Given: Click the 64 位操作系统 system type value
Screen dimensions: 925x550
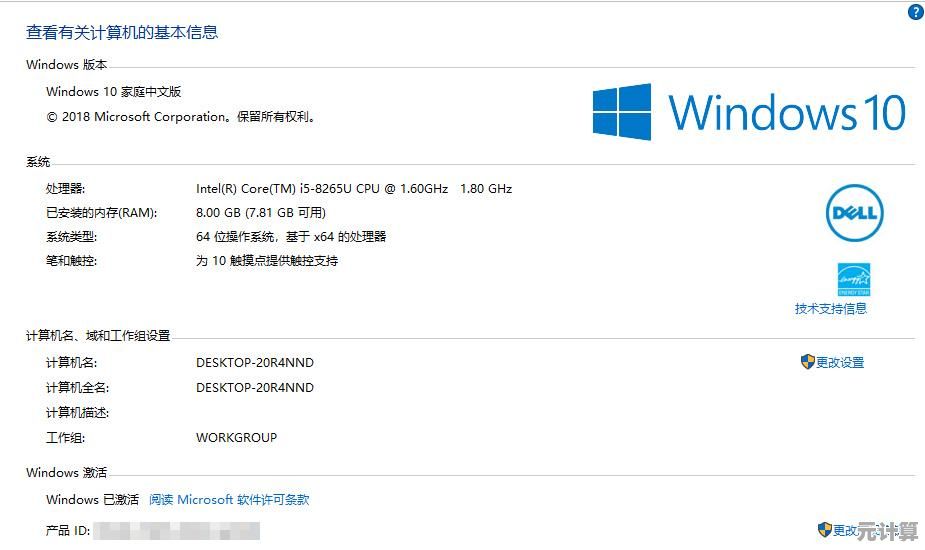Looking at the screenshot, I should click(291, 237).
